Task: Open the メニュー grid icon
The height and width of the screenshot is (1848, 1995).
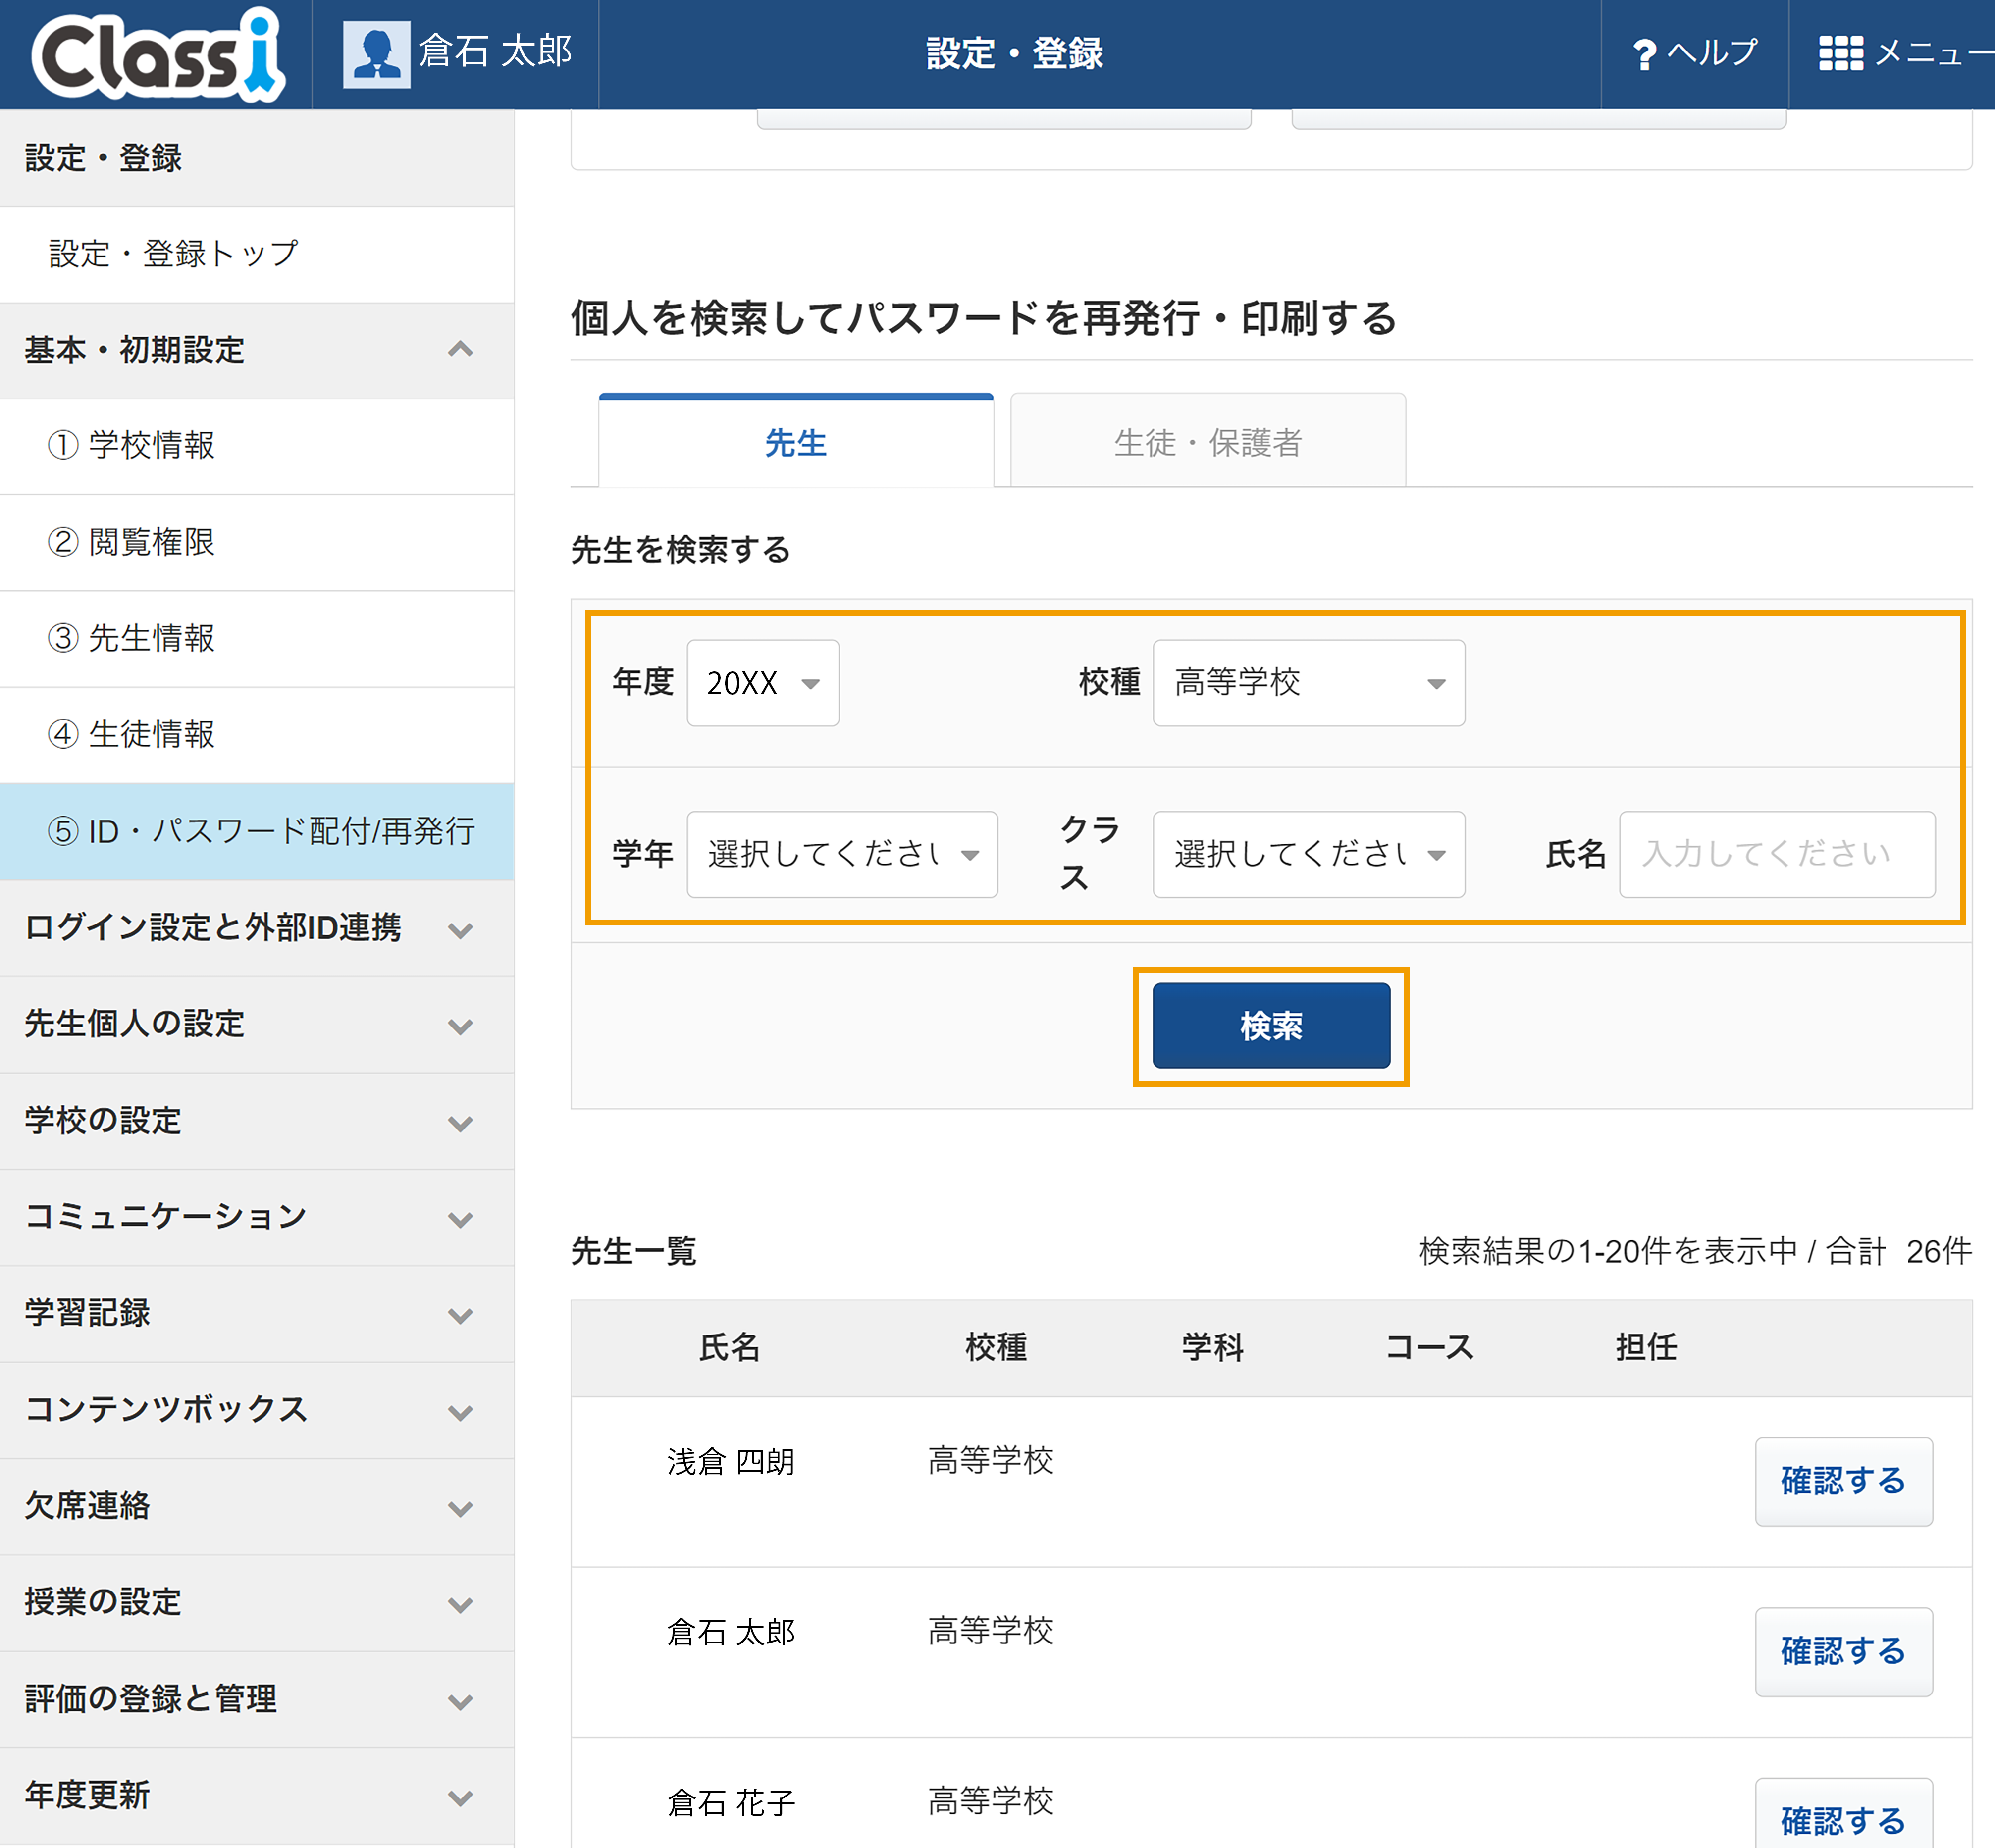Action: pos(1840,53)
